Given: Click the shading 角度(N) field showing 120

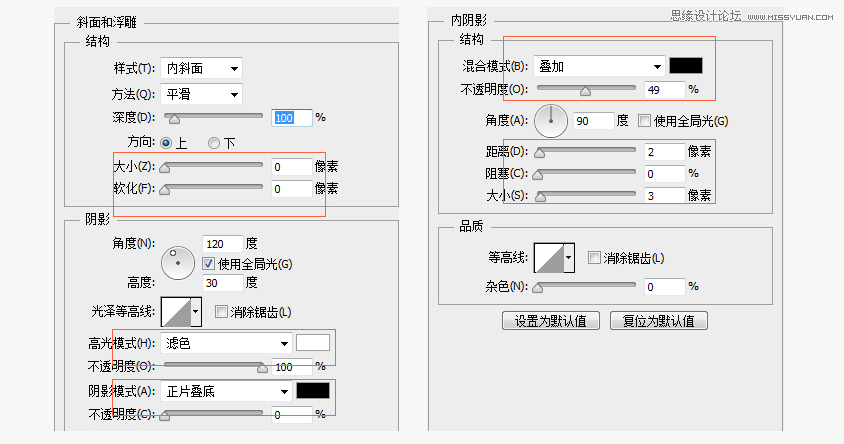Looking at the screenshot, I should (x=222, y=244).
